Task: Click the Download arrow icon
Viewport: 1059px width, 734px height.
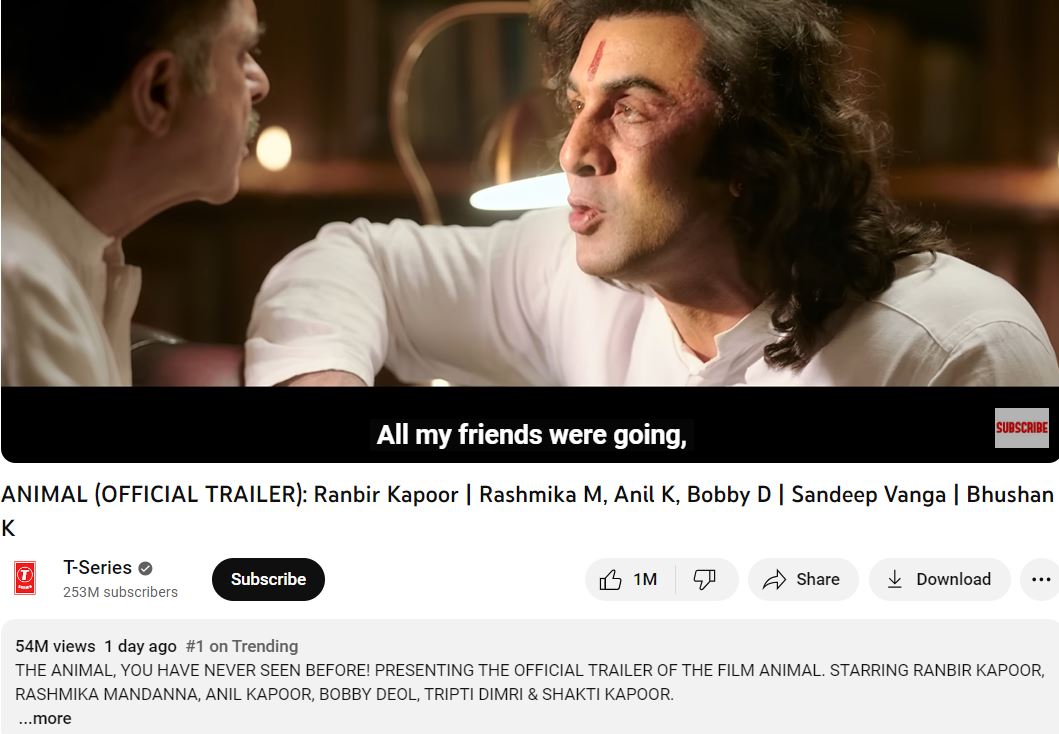Action: (x=894, y=579)
